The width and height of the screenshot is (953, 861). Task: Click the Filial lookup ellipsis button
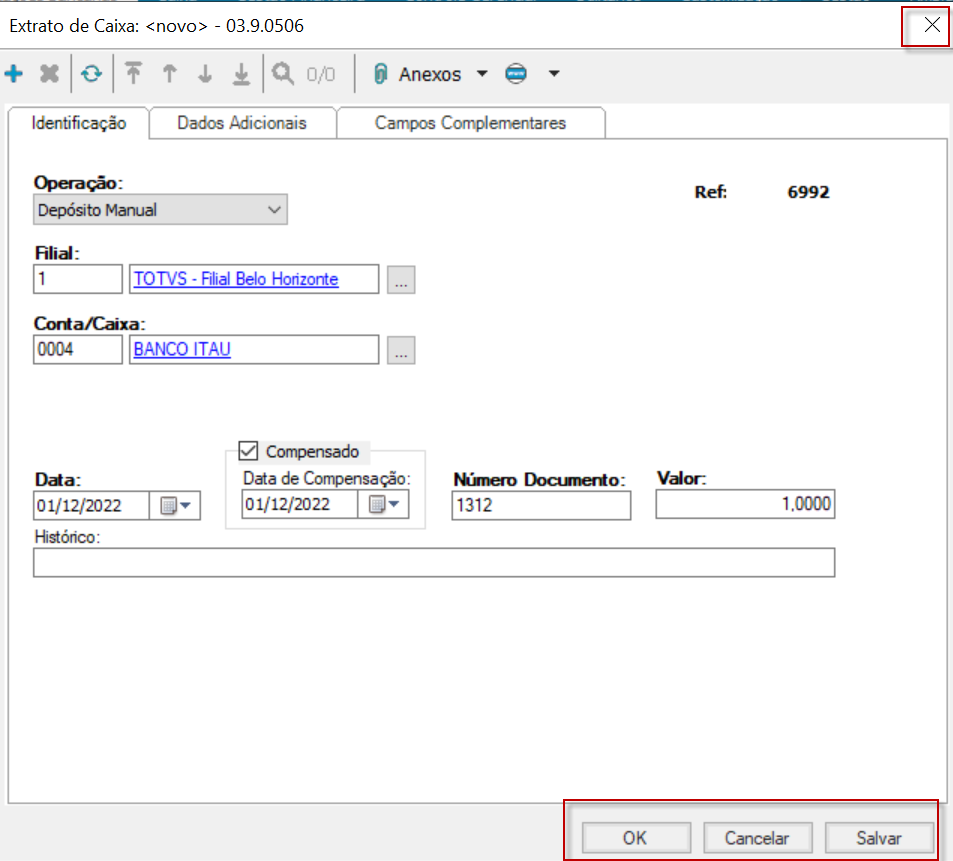tap(401, 280)
